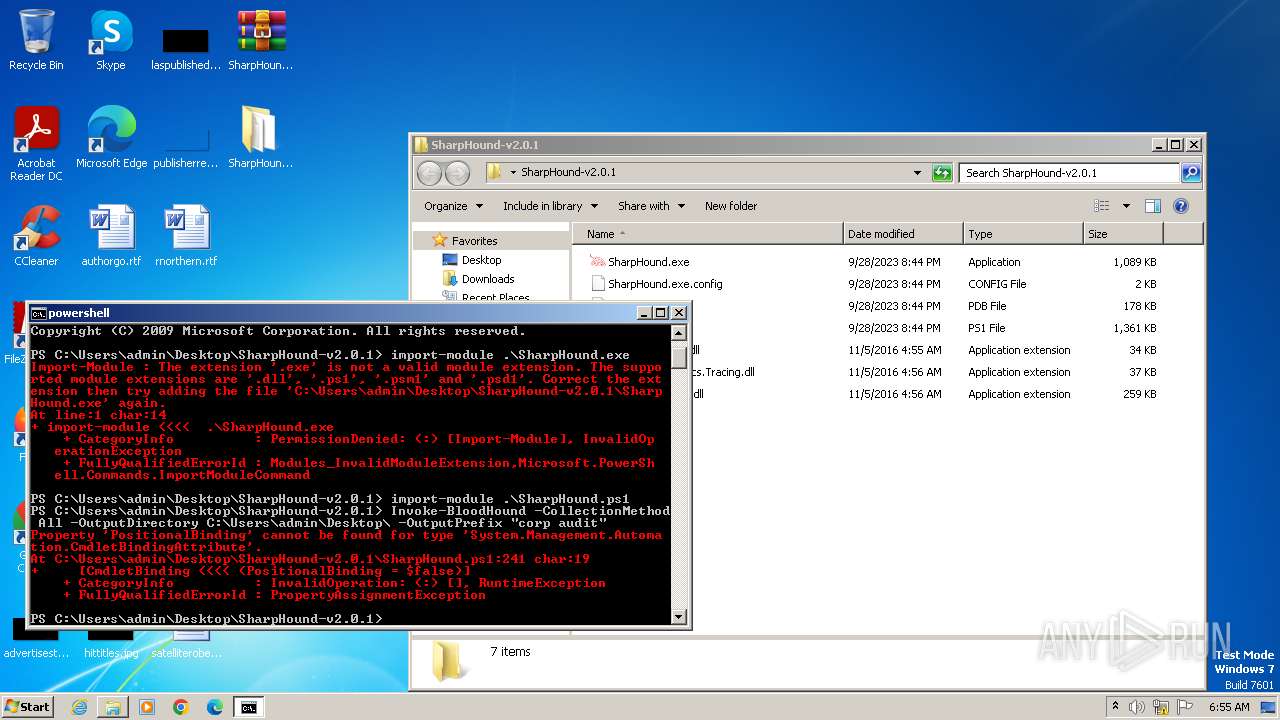Select the SharpHound folder on desktop

pos(260,138)
